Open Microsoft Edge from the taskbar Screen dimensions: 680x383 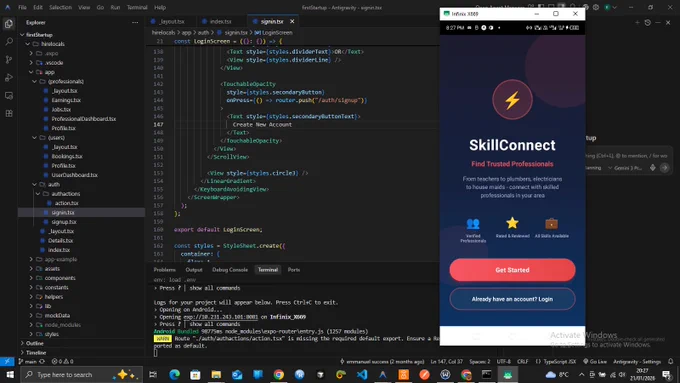pyautogui.click(x=174, y=374)
